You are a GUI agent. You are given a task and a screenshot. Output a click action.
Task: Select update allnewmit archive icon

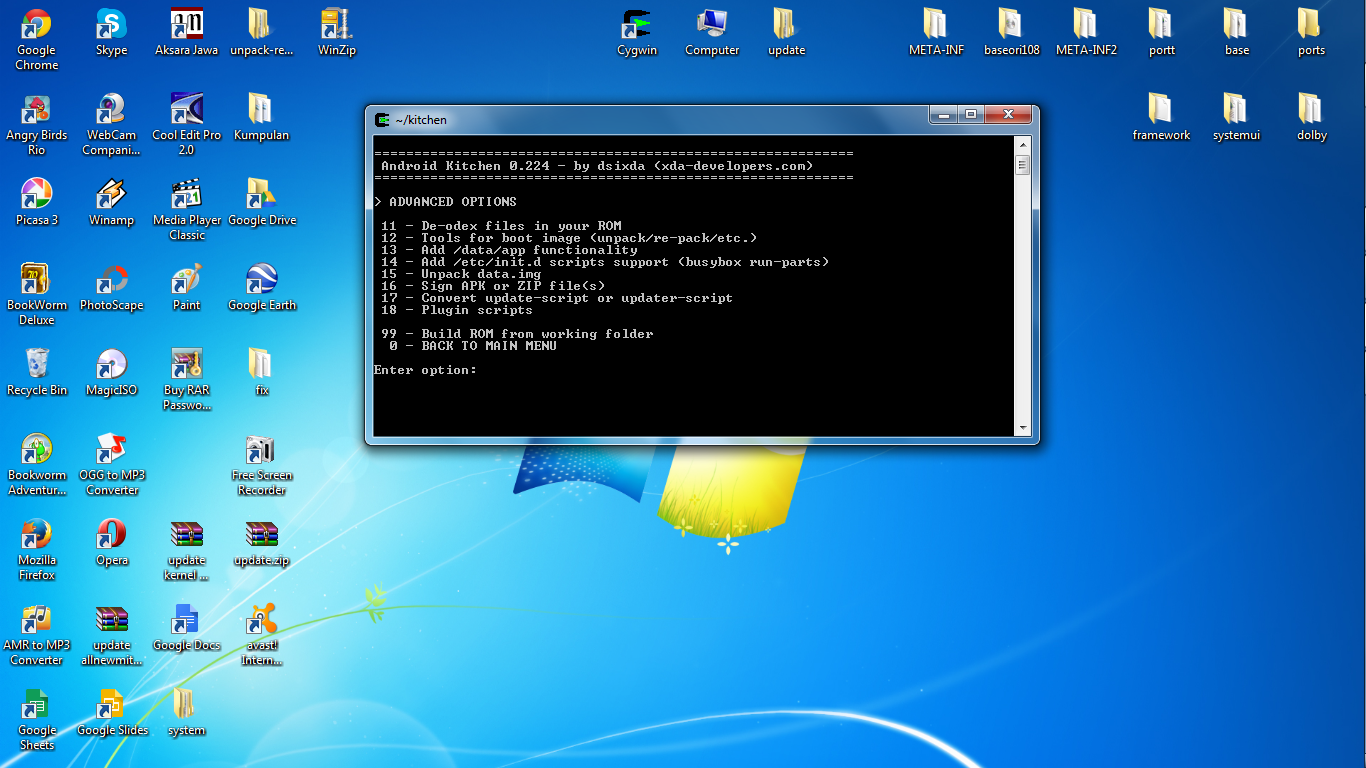point(112,634)
